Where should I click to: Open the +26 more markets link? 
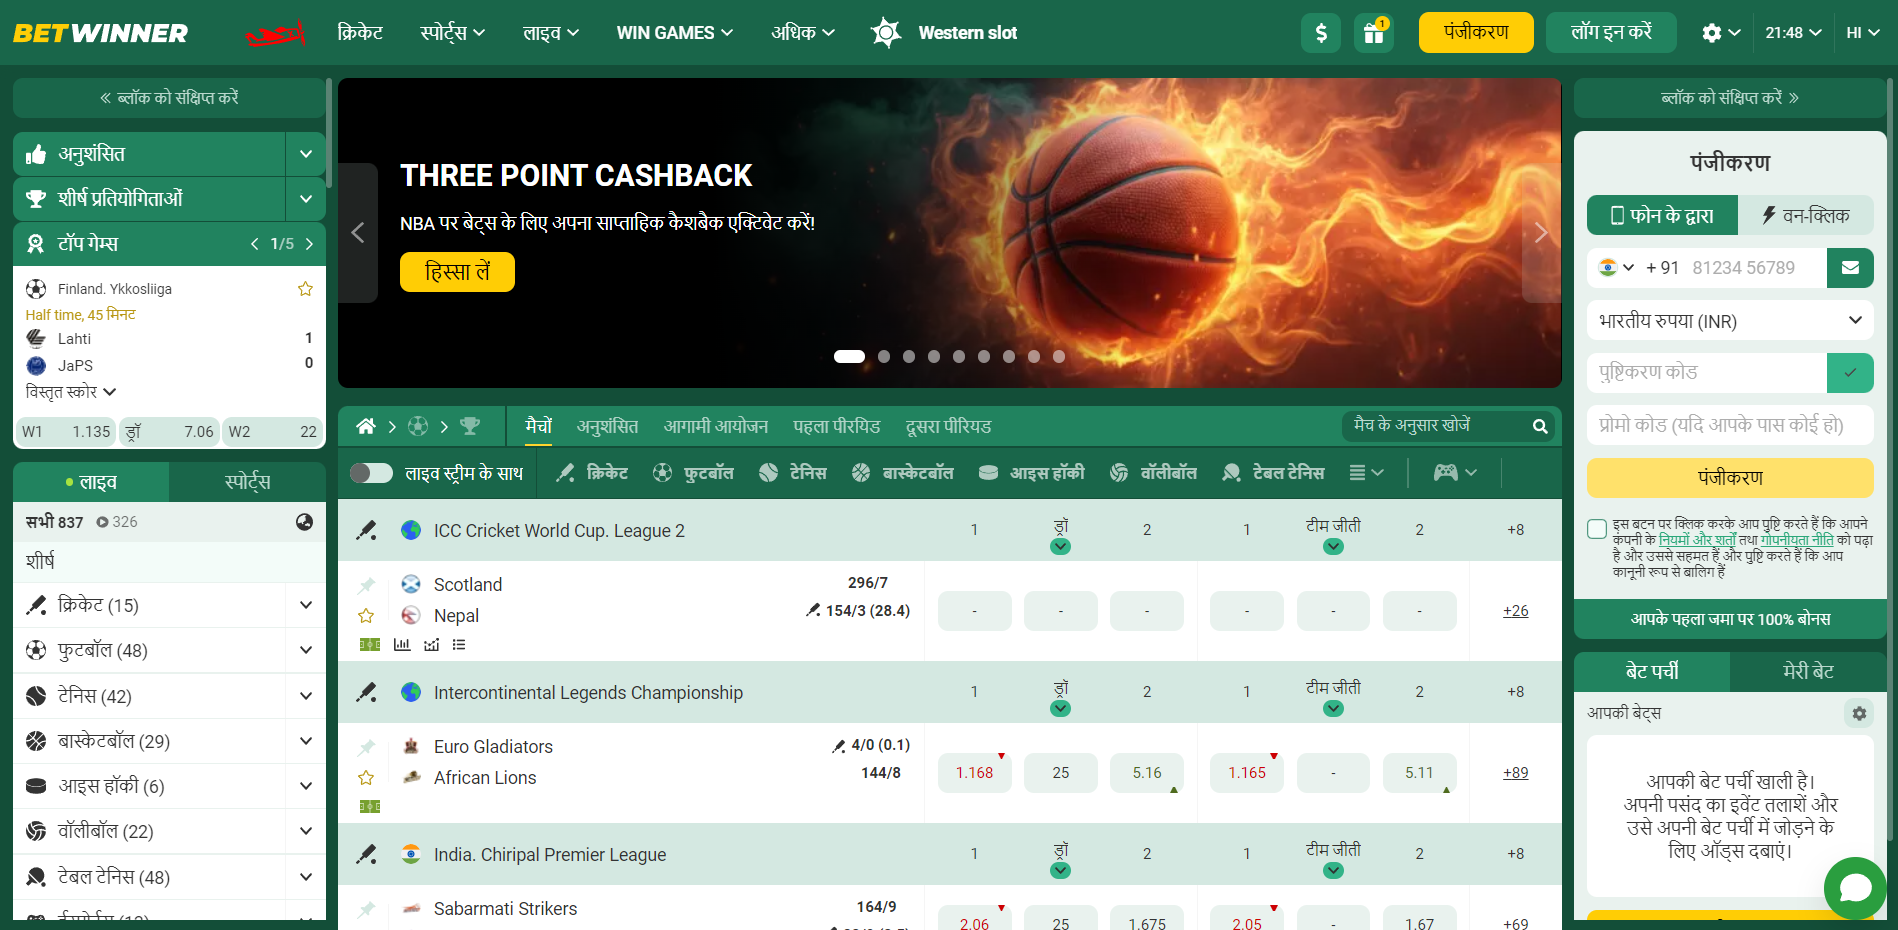(1515, 611)
